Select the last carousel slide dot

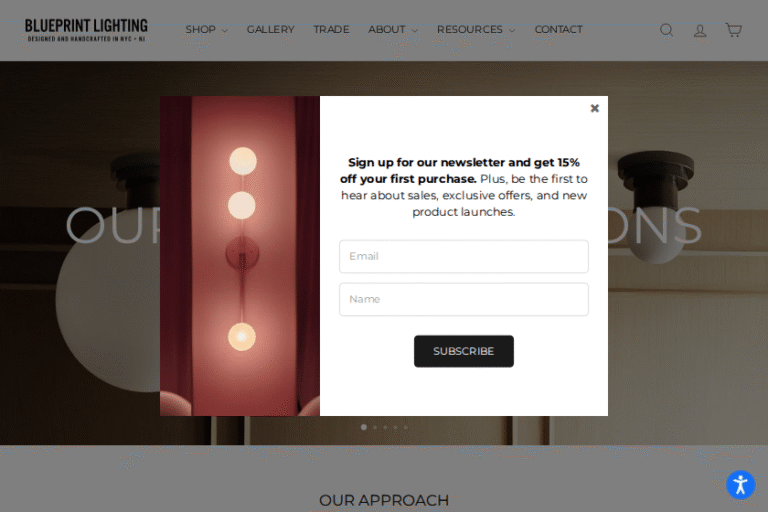click(406, 427)
